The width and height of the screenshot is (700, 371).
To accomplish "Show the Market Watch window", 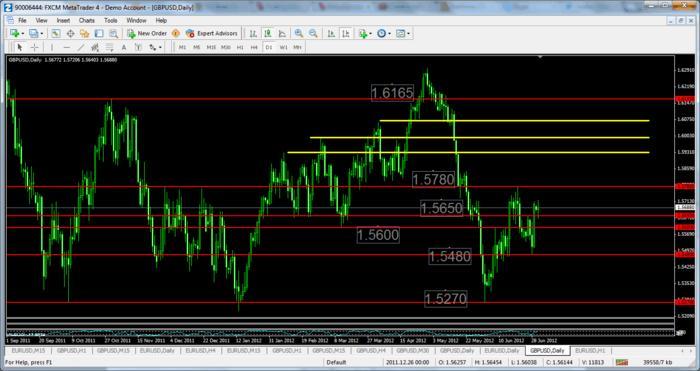I will tap(55, 33).
